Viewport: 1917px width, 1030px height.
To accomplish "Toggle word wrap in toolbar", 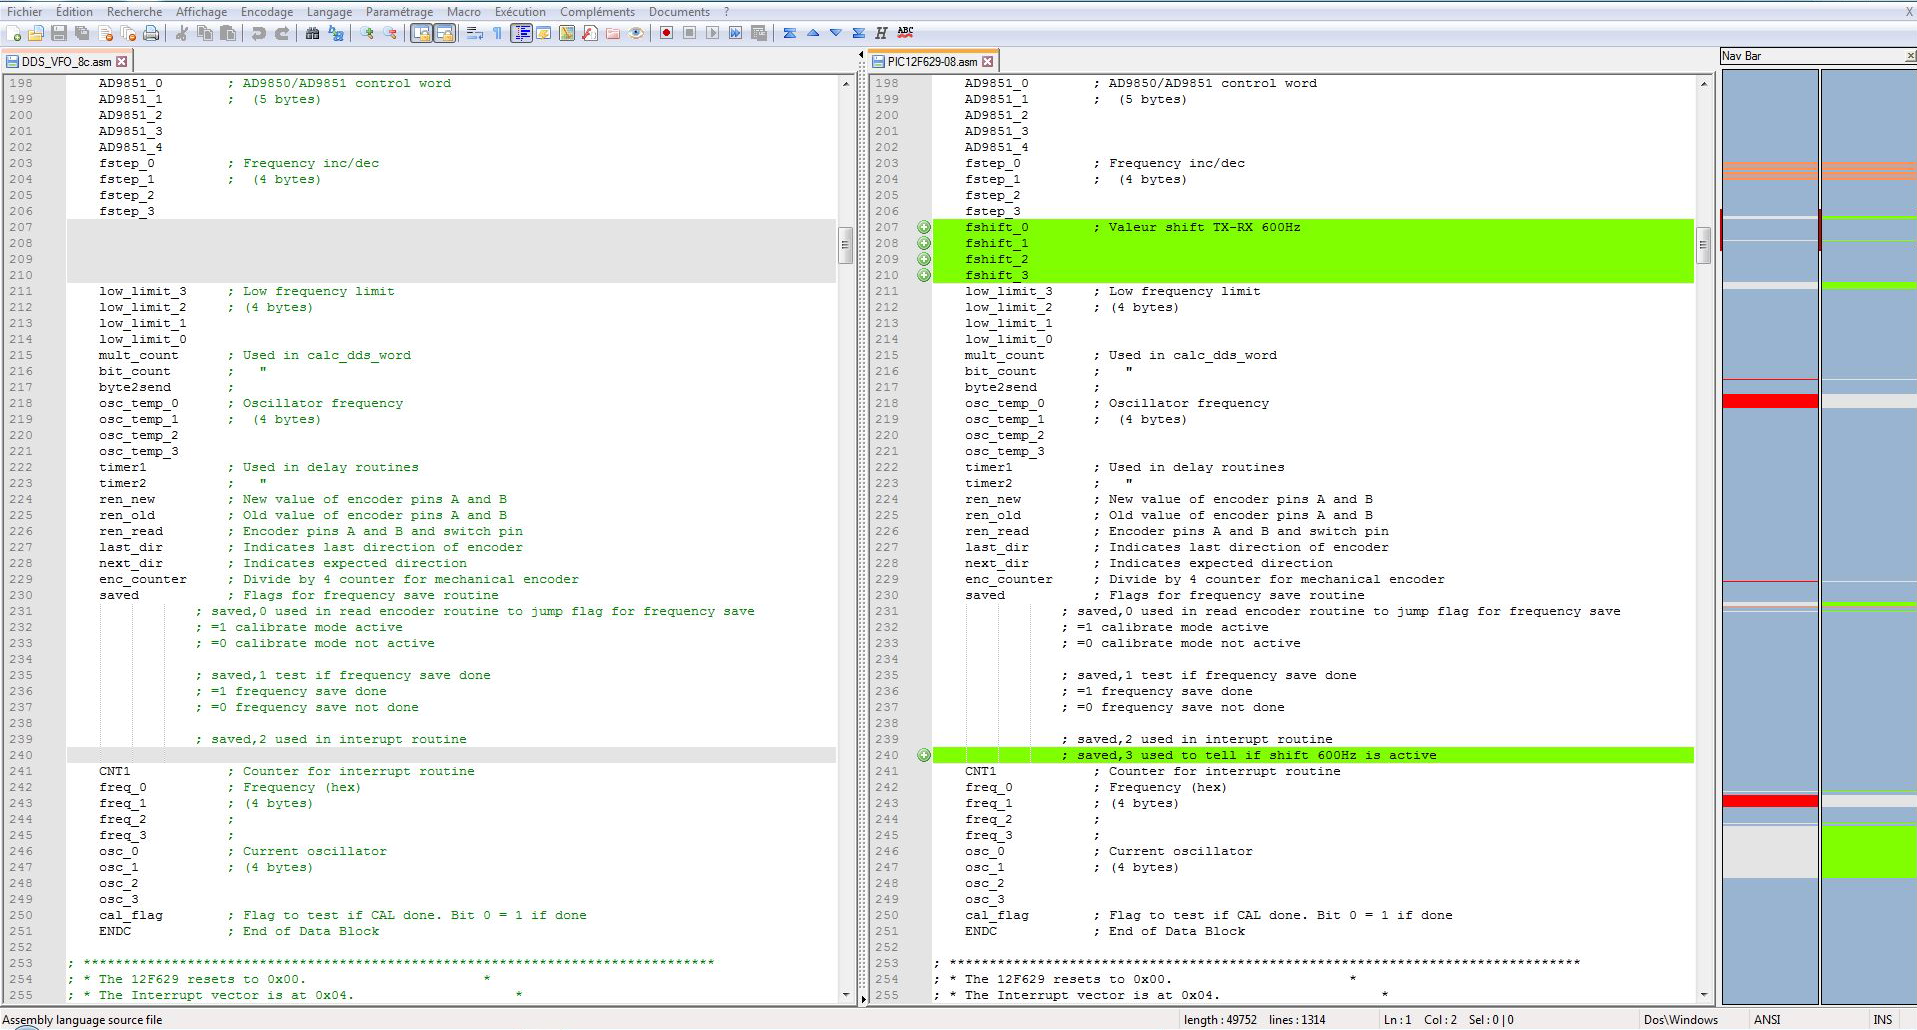I will click(x=474, y=33).
